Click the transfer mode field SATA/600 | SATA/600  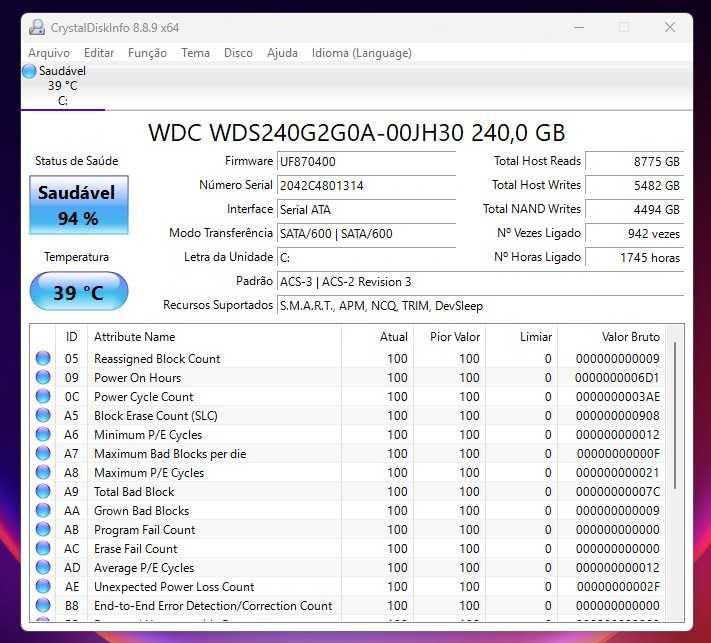point(366,234)
